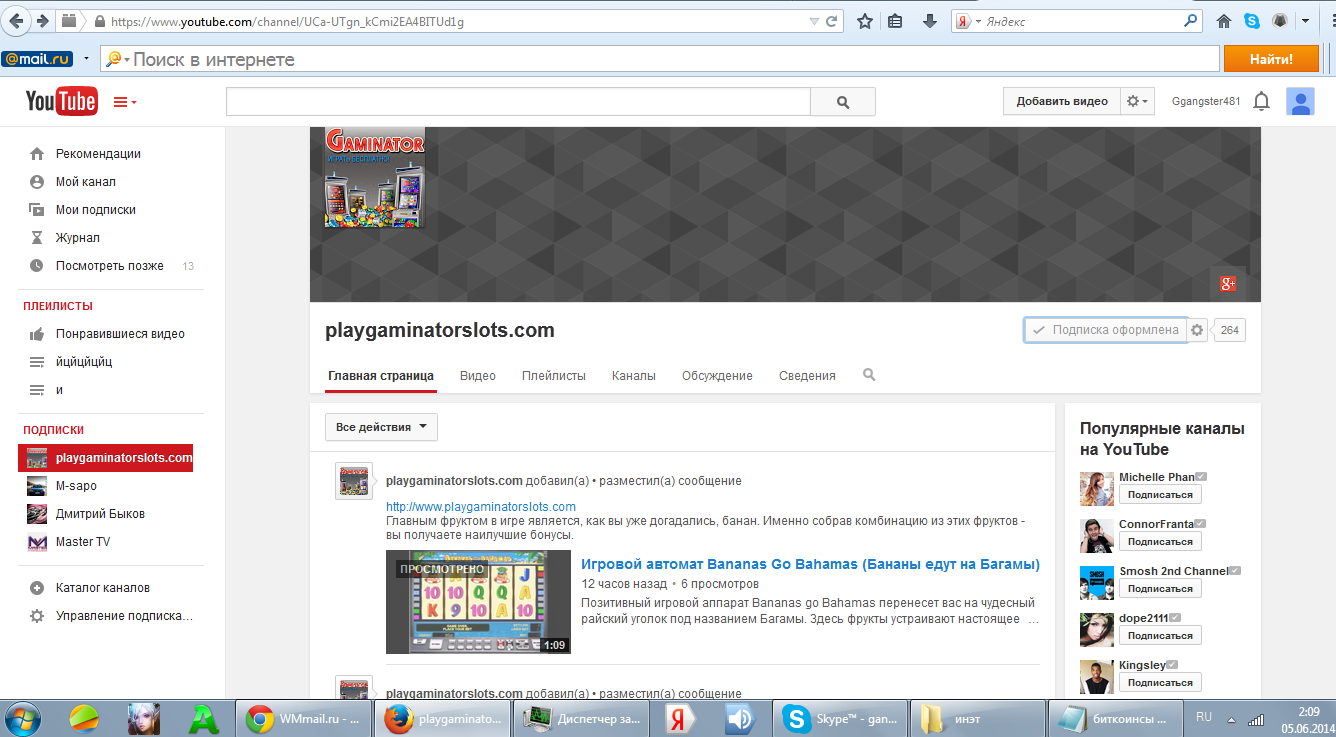
Task: Click the YouTube logo
Action: (61, 101)
